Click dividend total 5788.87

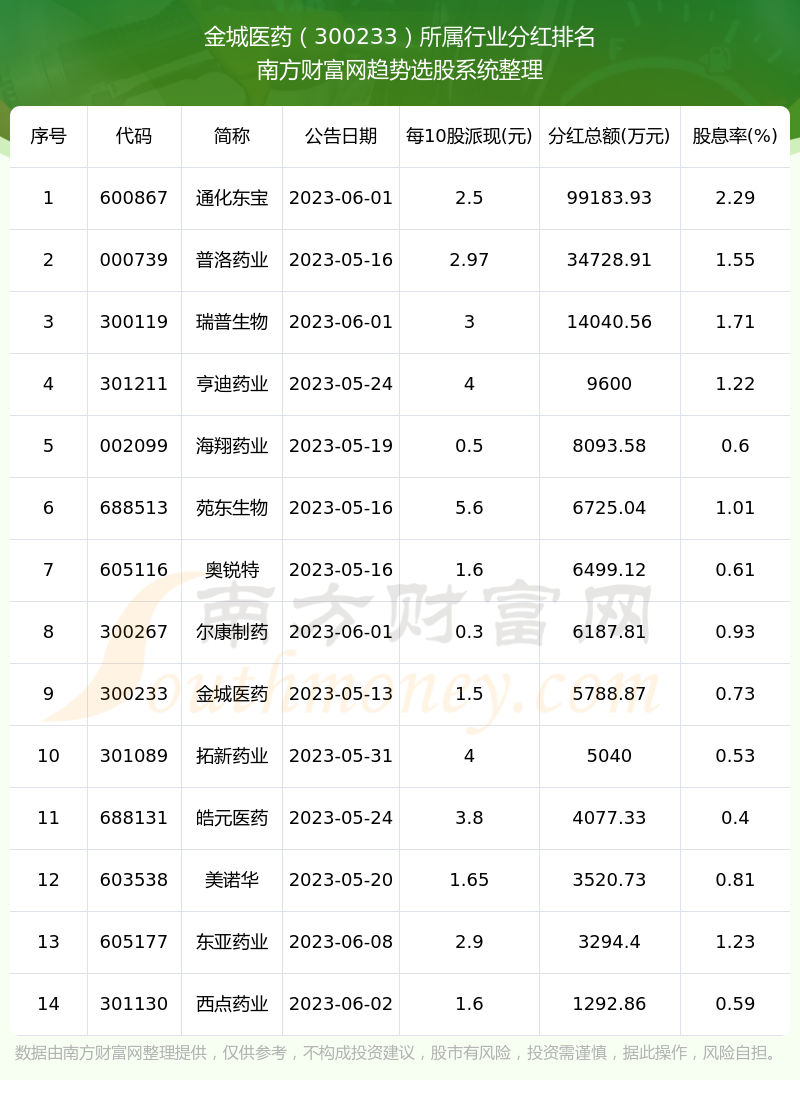[x=609, y=694]
